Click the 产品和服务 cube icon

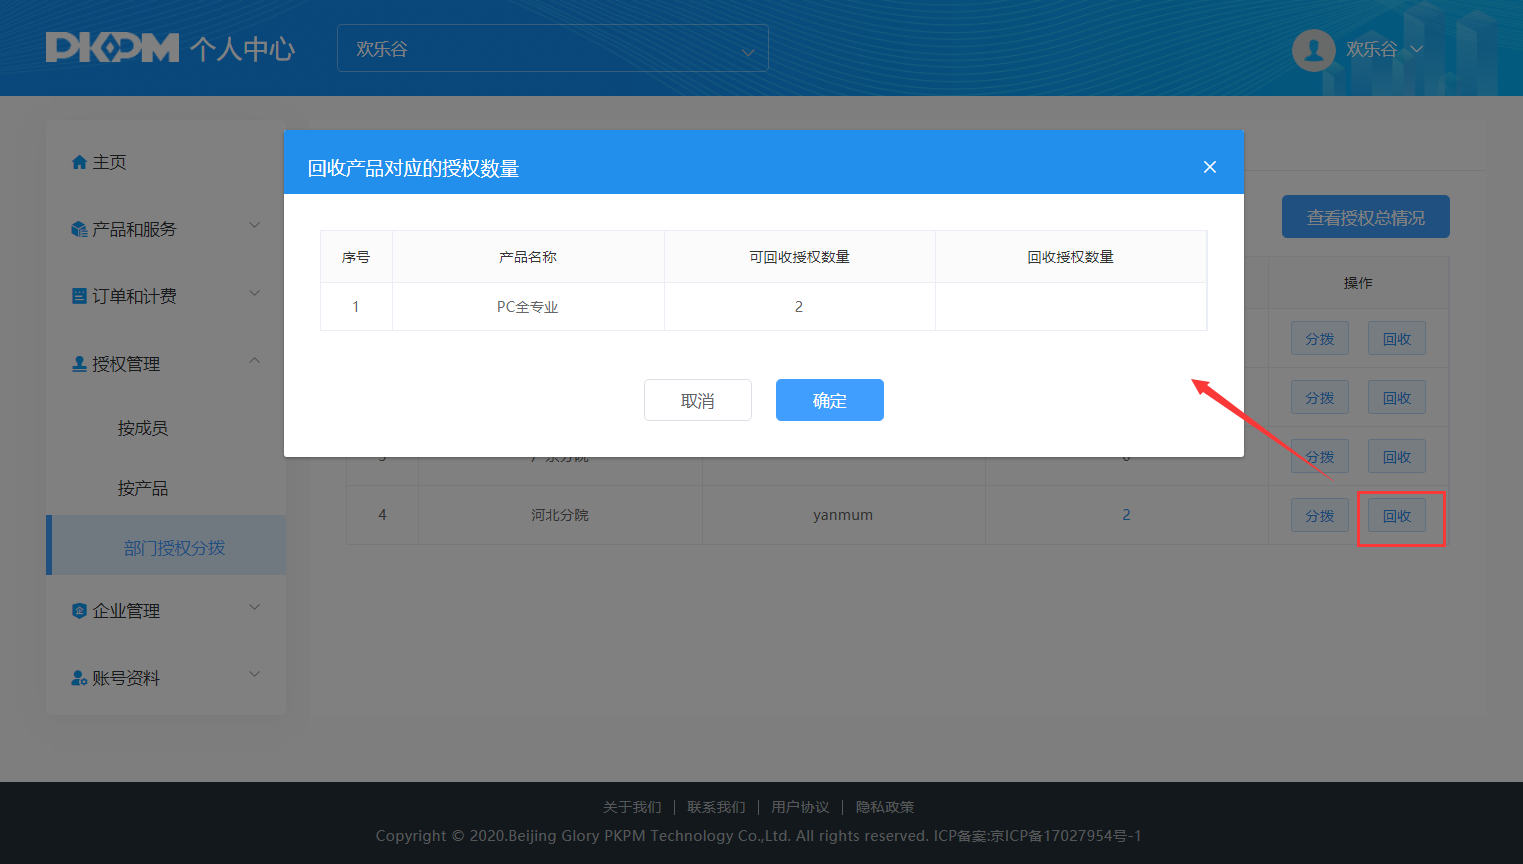[x=79, y=229]
